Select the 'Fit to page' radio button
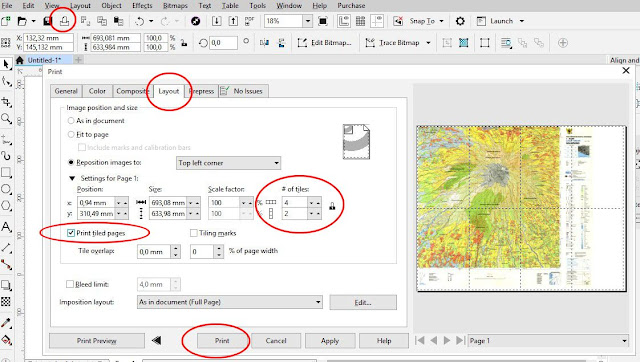Viewport: 640px width, 362px height. click(x=71, y=134)
